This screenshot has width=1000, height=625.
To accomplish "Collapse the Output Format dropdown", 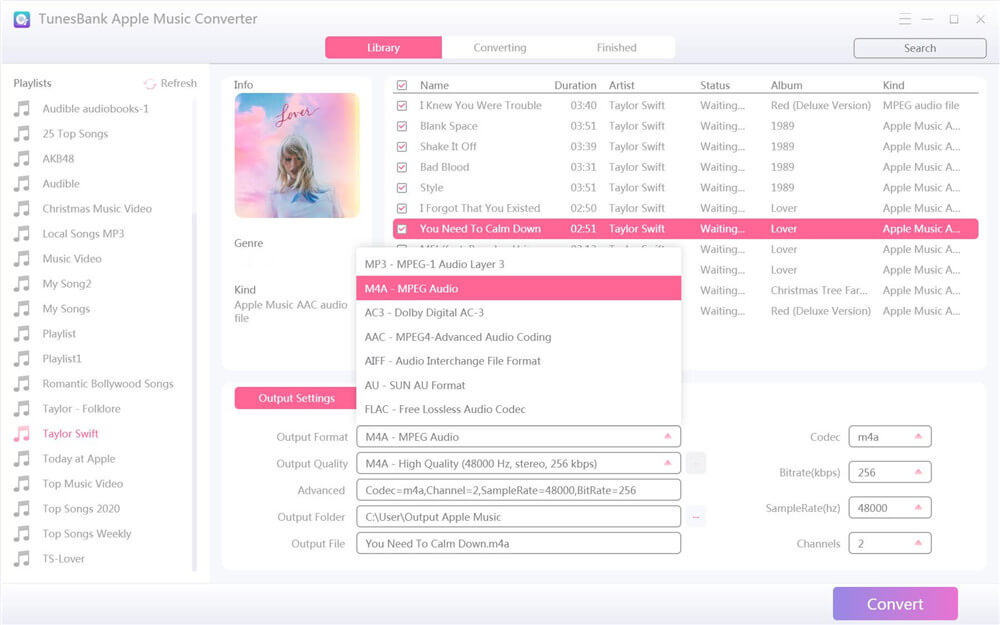I will click(668, 437).
